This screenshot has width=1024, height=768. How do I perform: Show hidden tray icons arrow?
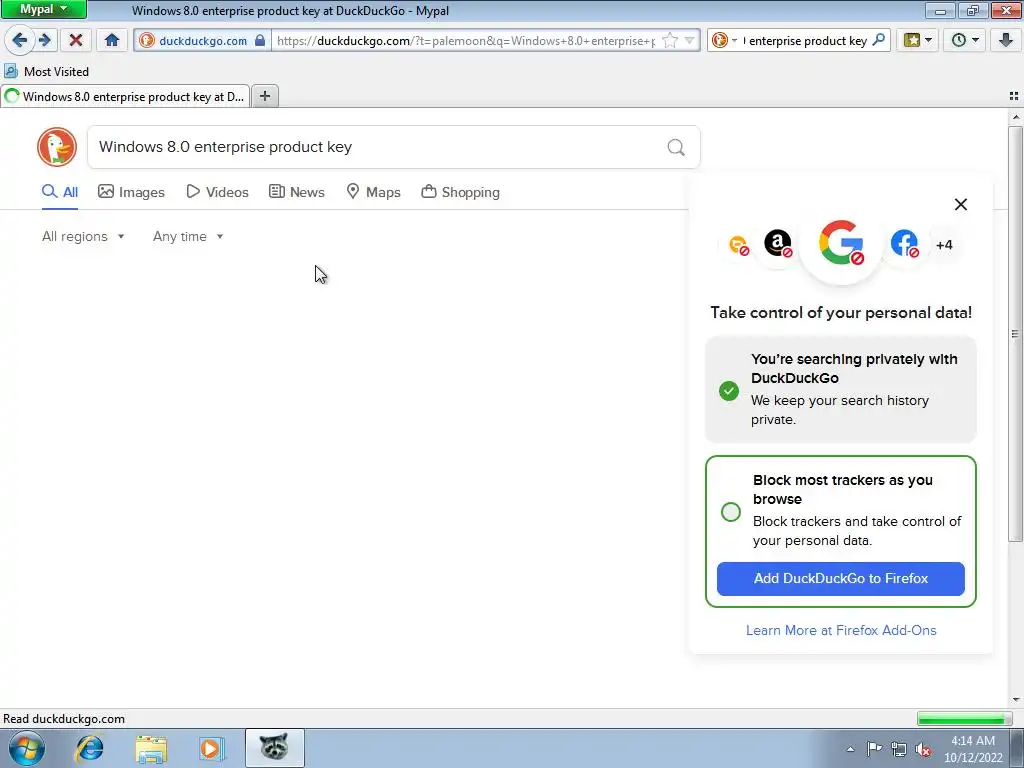(x=850, y=750)
